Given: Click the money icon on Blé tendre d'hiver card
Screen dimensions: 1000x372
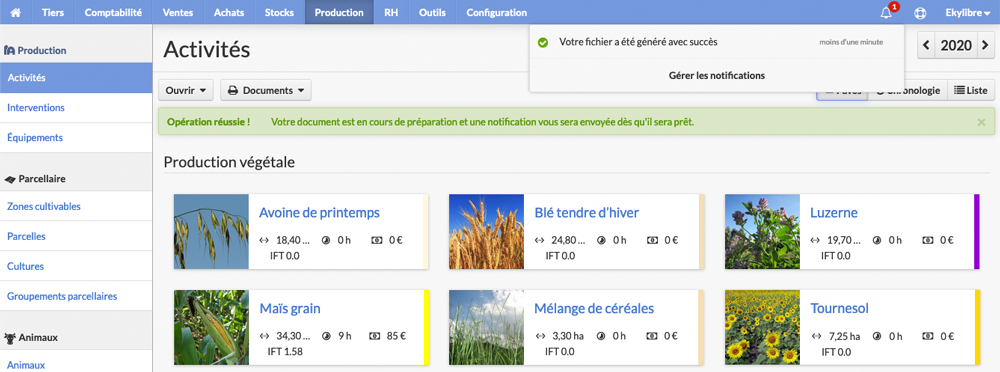Looking at the screenshot, I should click(652, 241).
